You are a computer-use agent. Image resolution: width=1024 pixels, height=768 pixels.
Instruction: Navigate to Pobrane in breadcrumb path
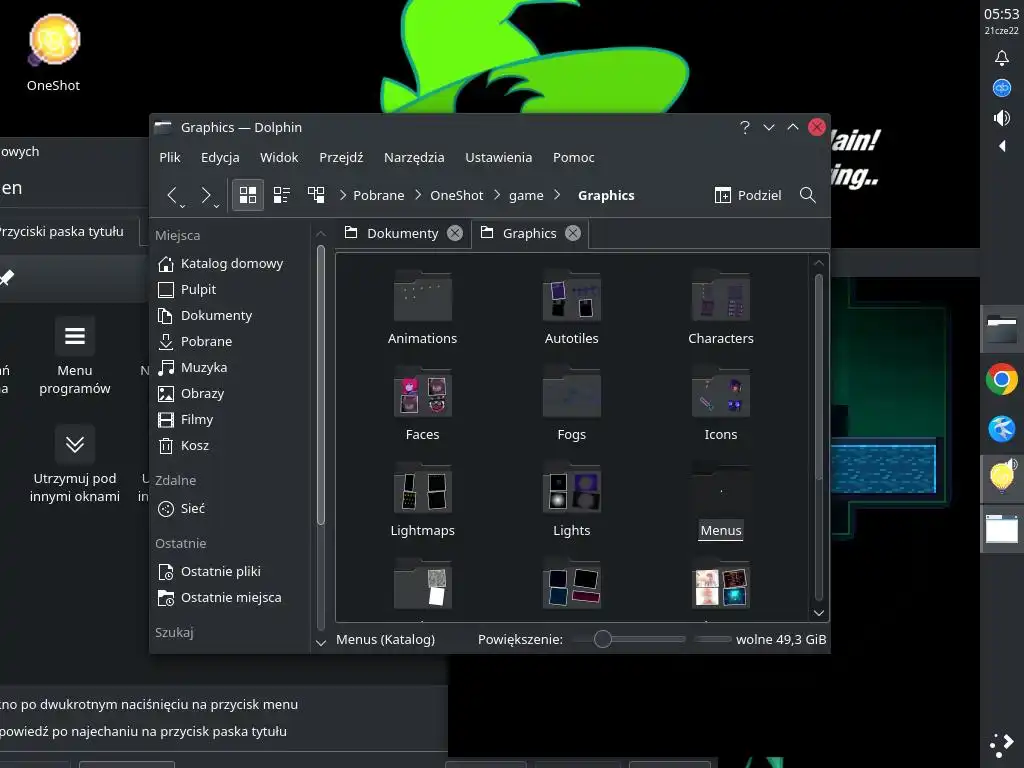pos(379,195)
